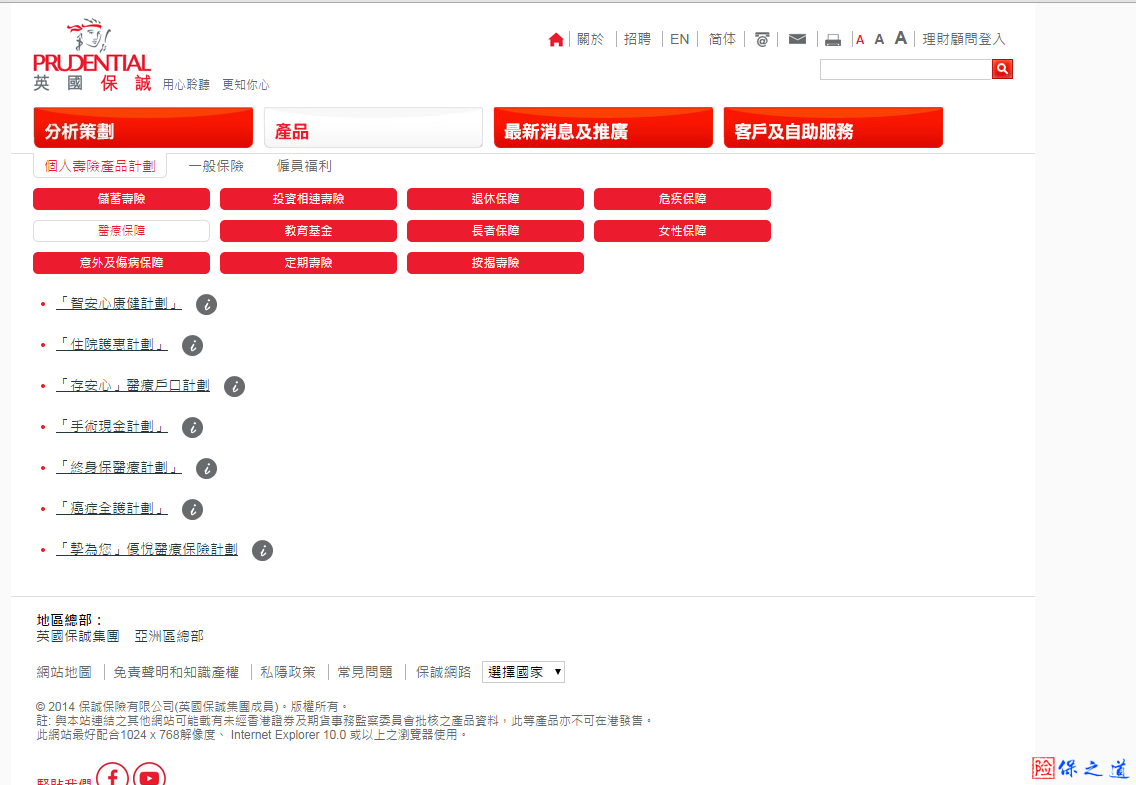
Task: Open the 保誠網路 footer link
Action: (443, 673)
